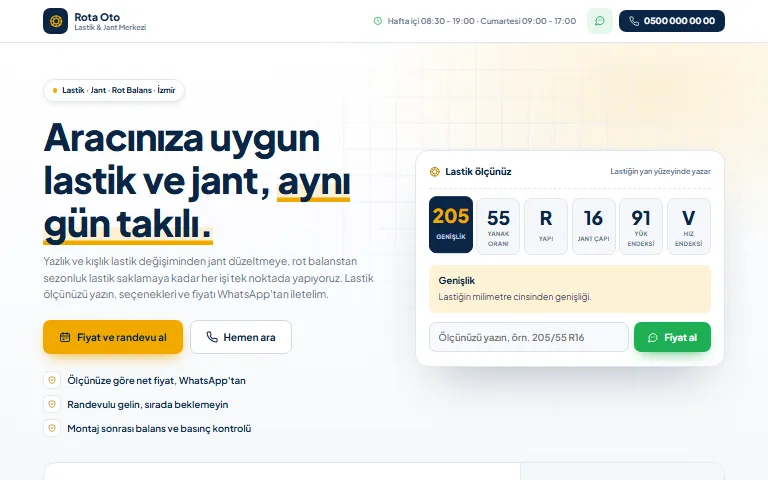Click phone icon on Hemen ara button
This screenshot has width=768, height=480.
pos(212,337)
